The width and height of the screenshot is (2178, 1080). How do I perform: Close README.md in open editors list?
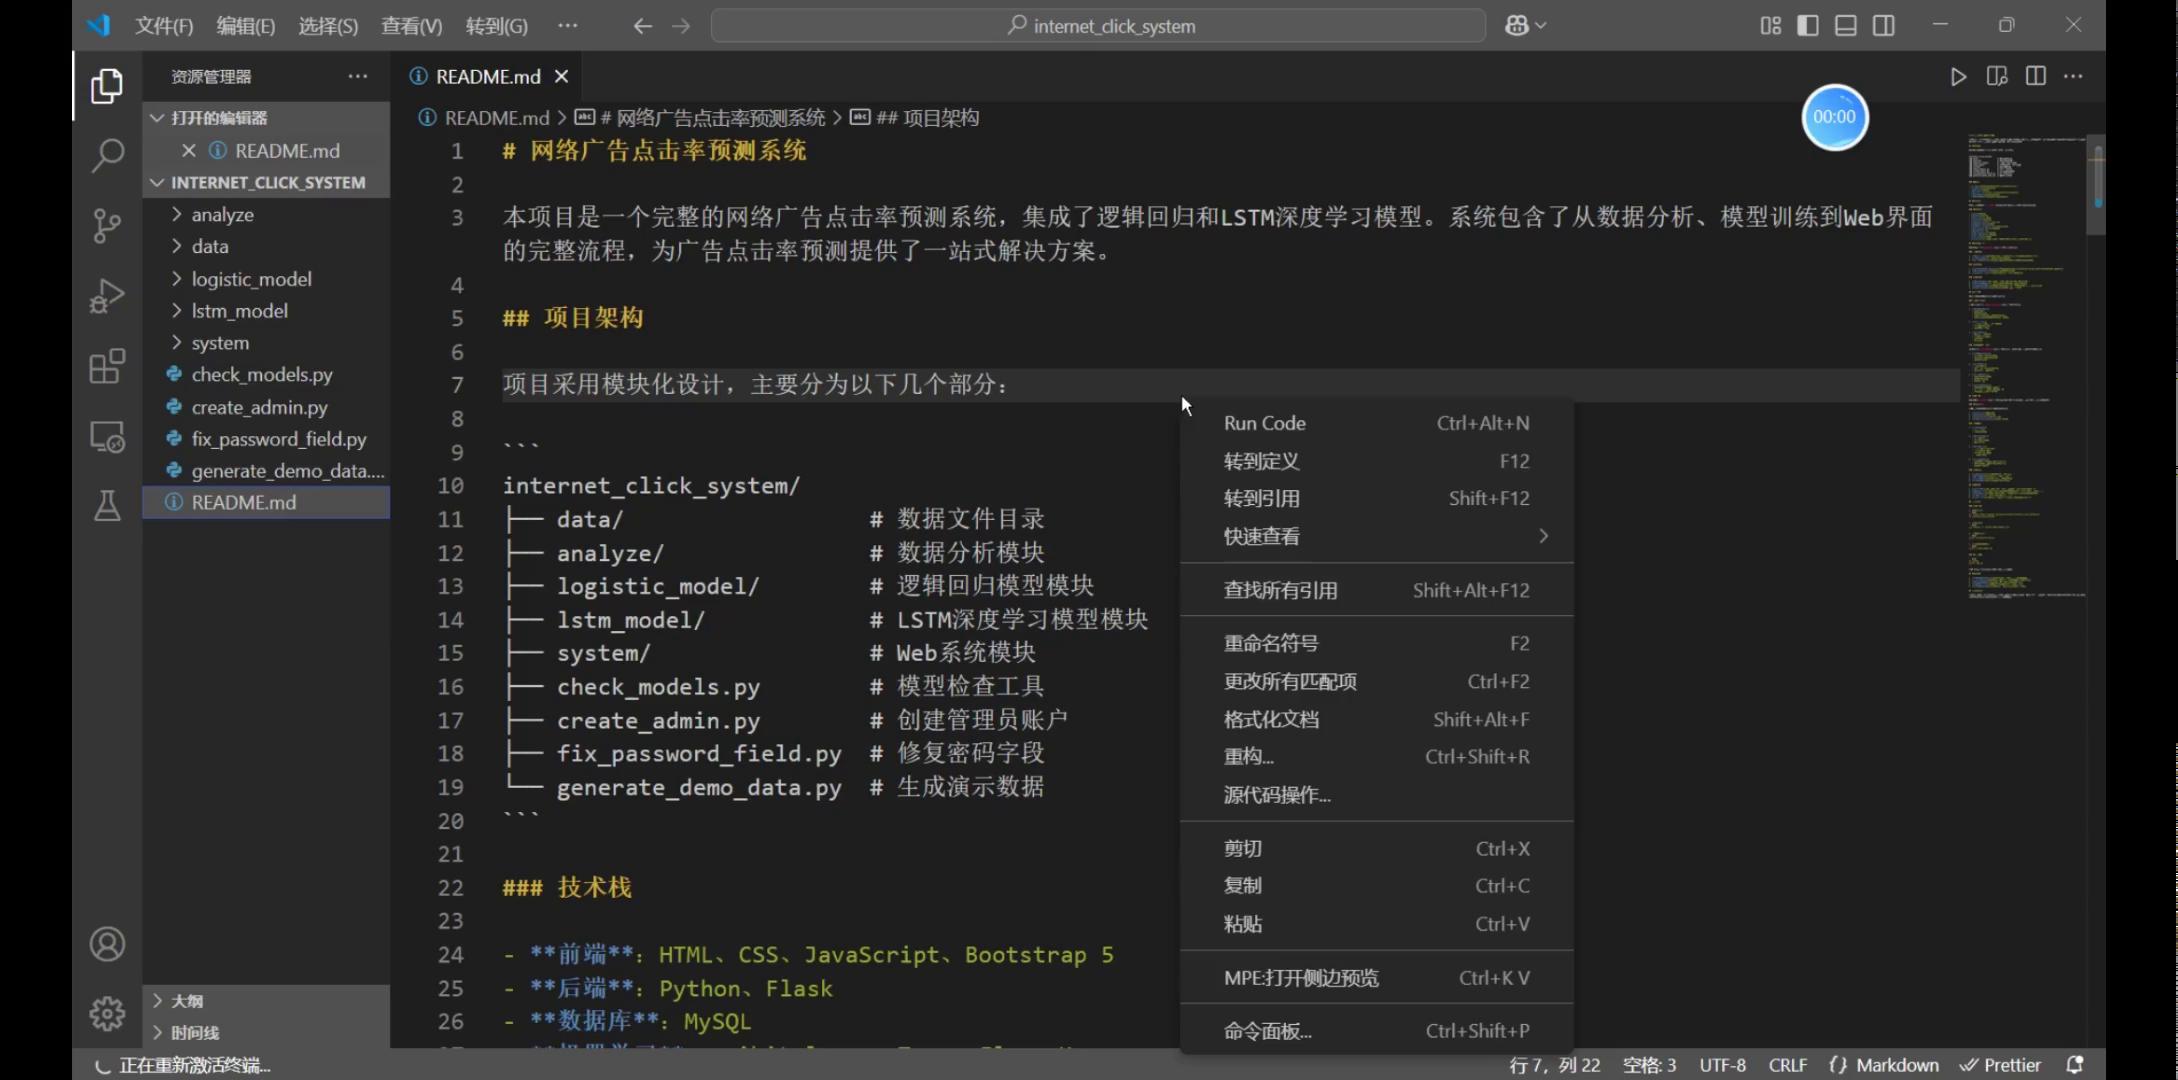pyautogui.click(x=188, y=151)
